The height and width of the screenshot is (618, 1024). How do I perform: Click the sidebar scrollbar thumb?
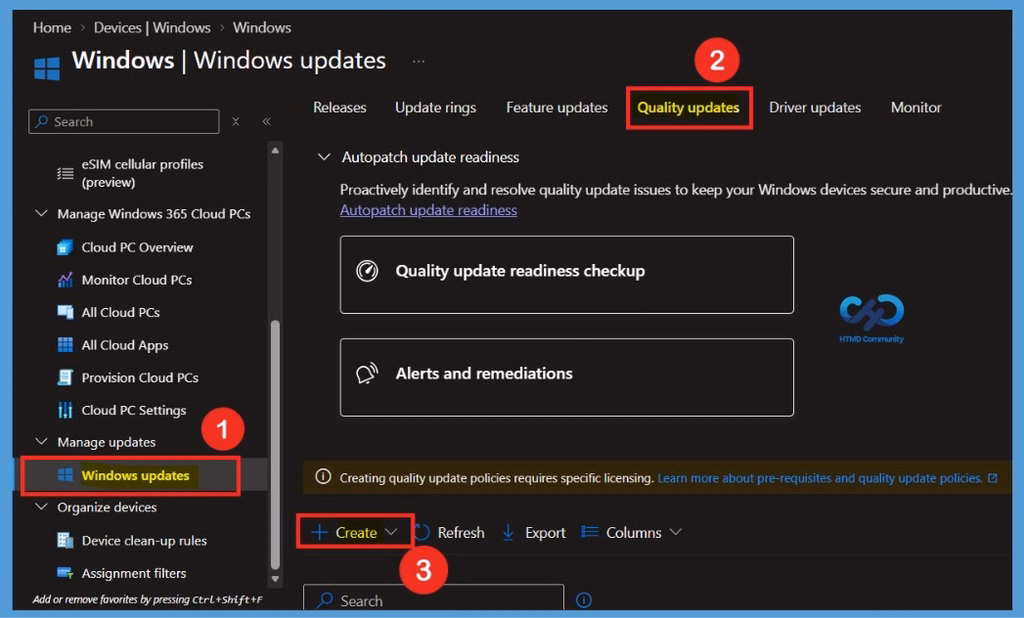[x=275, y=444]
